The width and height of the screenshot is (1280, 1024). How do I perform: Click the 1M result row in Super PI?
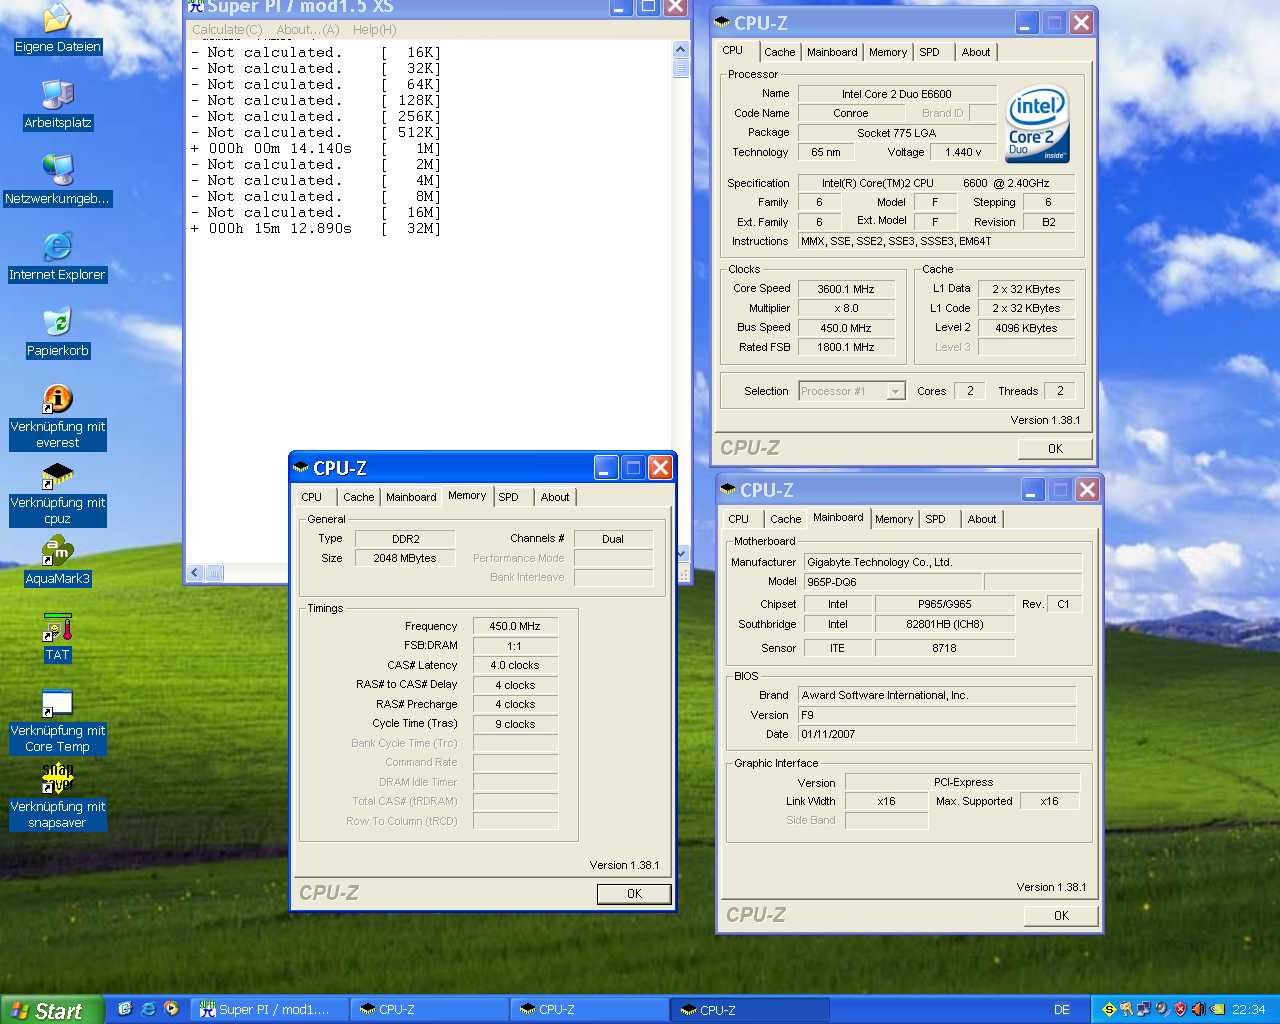[x=315, y=149]
